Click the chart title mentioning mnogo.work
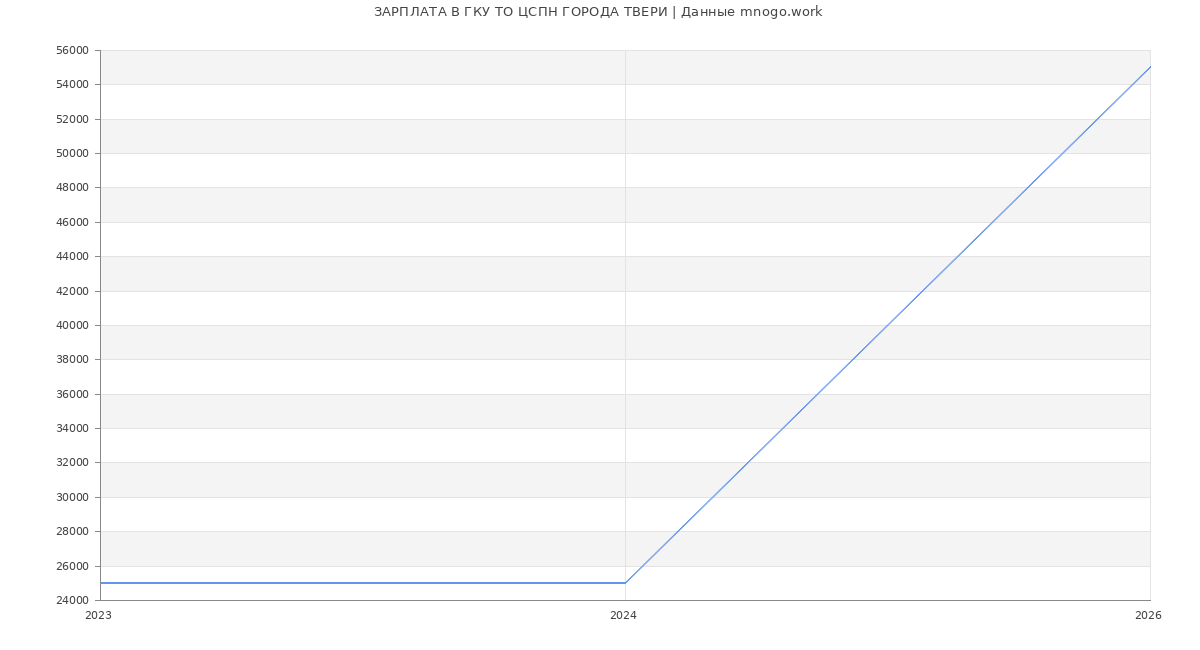This screenshot has height=650, width=1200. click(598, 12)
